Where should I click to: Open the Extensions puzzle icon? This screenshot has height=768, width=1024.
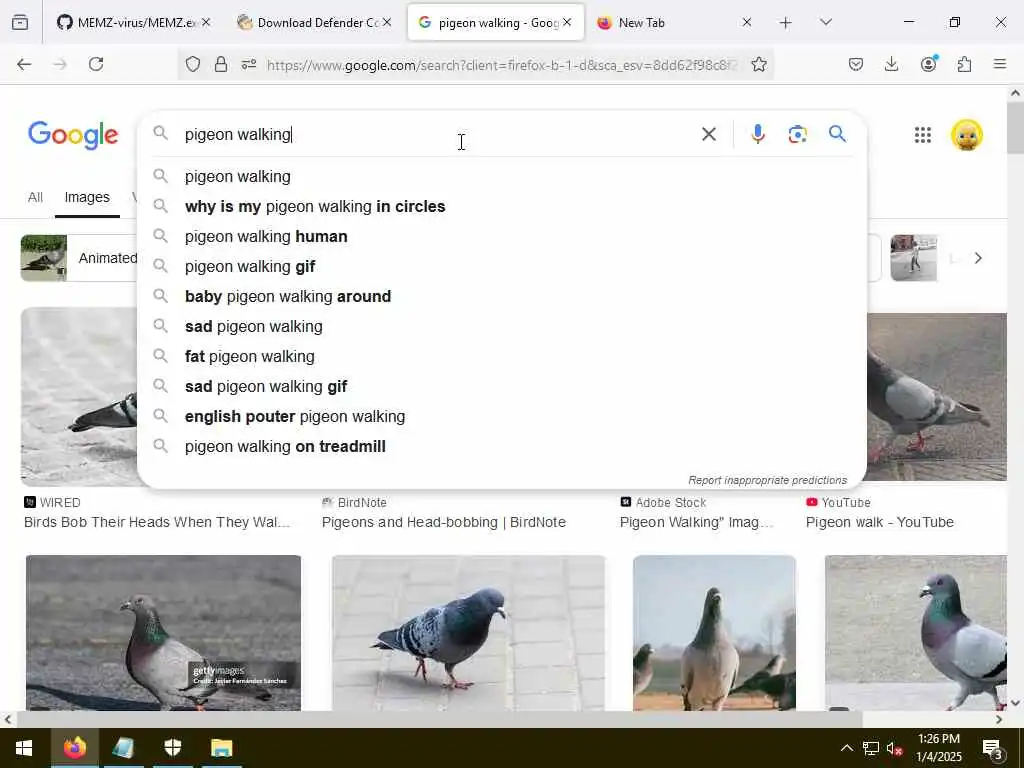(965, 64)
